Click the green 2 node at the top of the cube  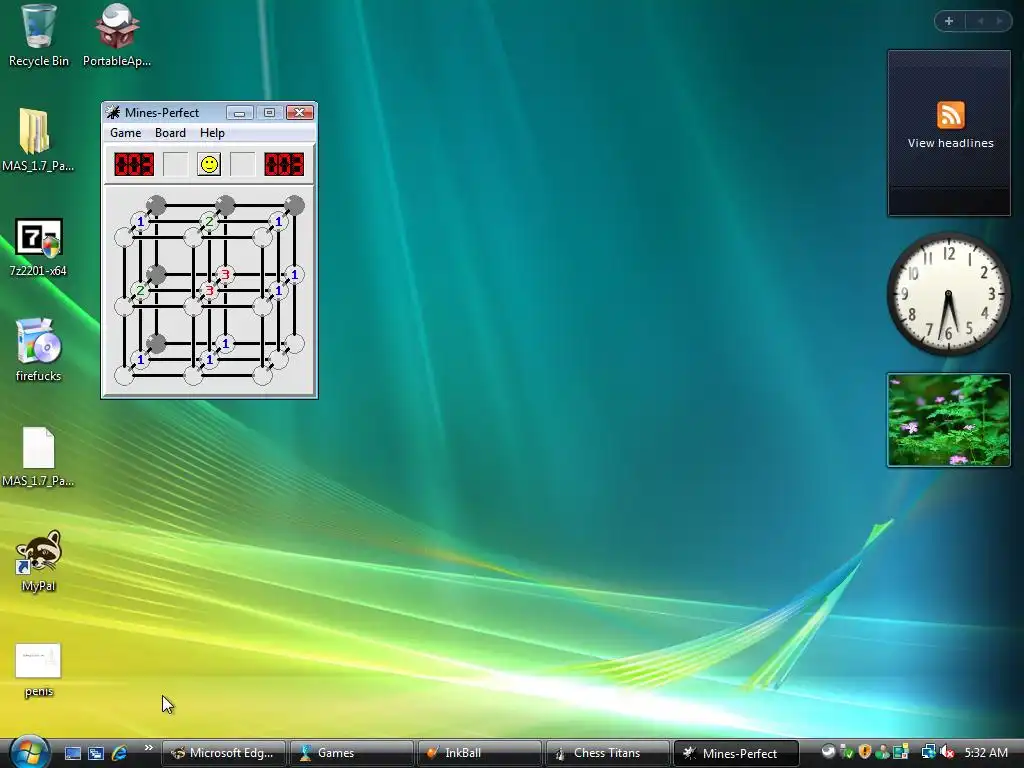(209, 222)
